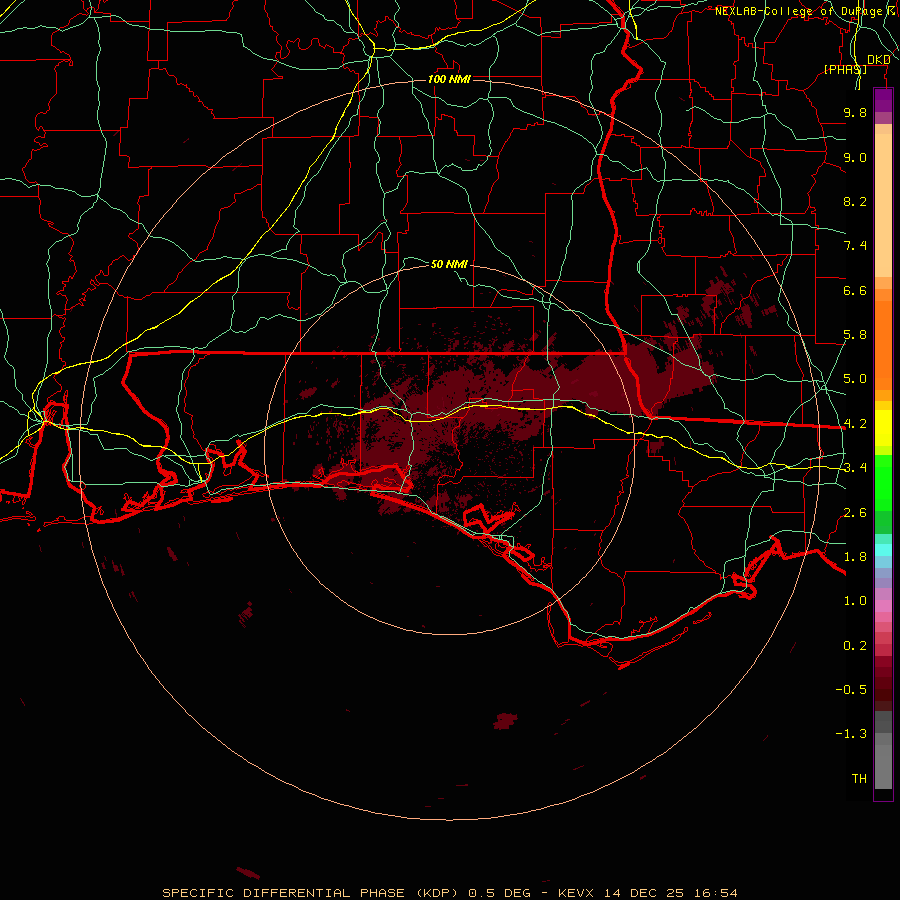Select the 8.2 scale value
This screenshot has height=900, width=900.
[x=855, y=201]
